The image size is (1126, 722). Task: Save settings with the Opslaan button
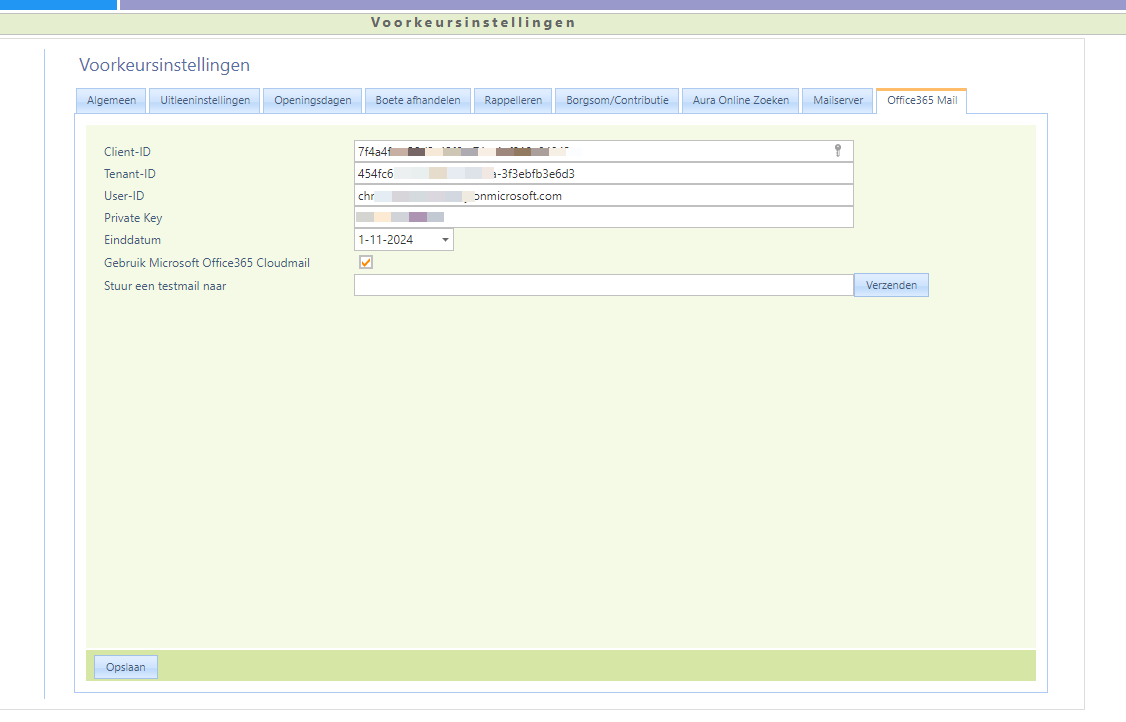point(126,667)
